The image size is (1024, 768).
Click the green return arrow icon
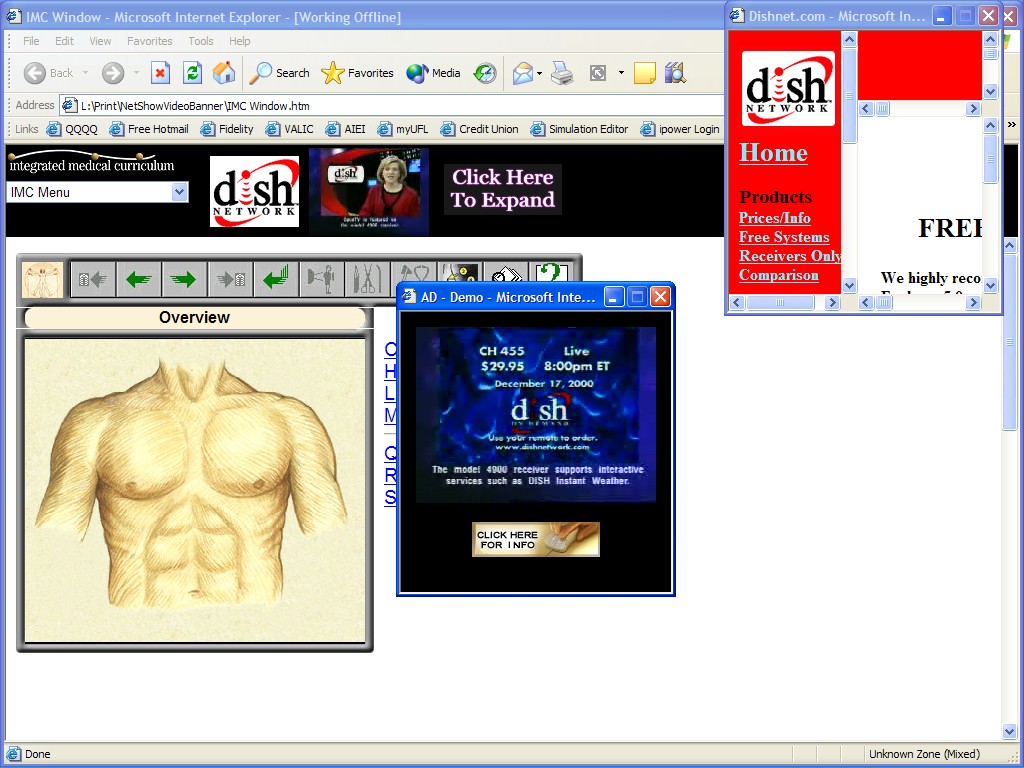[276, 280]
